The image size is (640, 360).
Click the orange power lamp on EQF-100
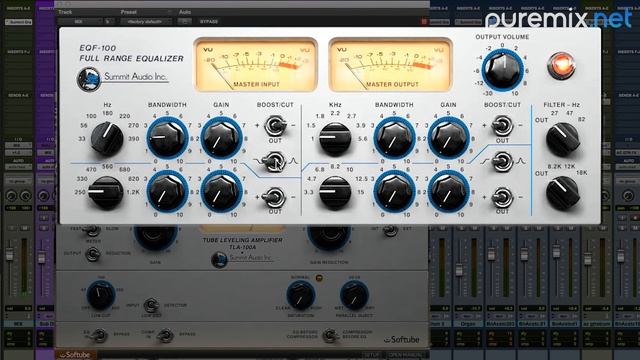(561, 65)
